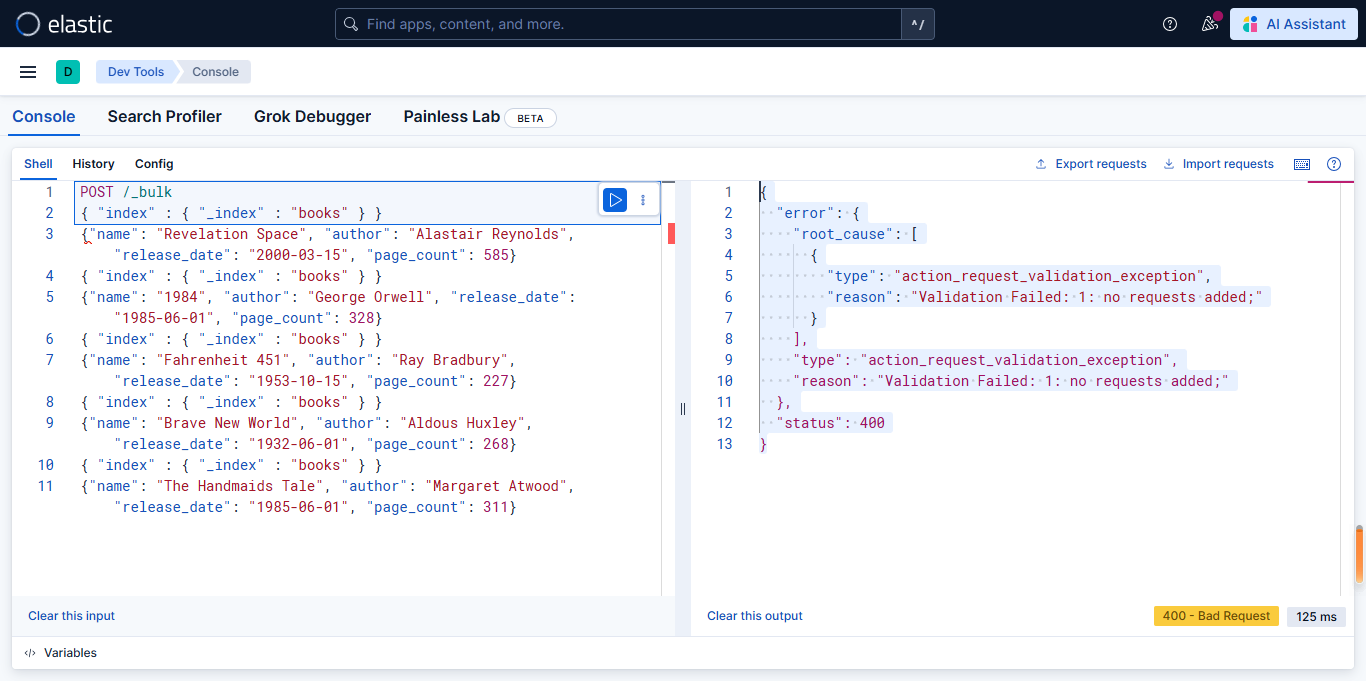
Task: Click the Revelation Space document line
Action: [x=328, y=245]
